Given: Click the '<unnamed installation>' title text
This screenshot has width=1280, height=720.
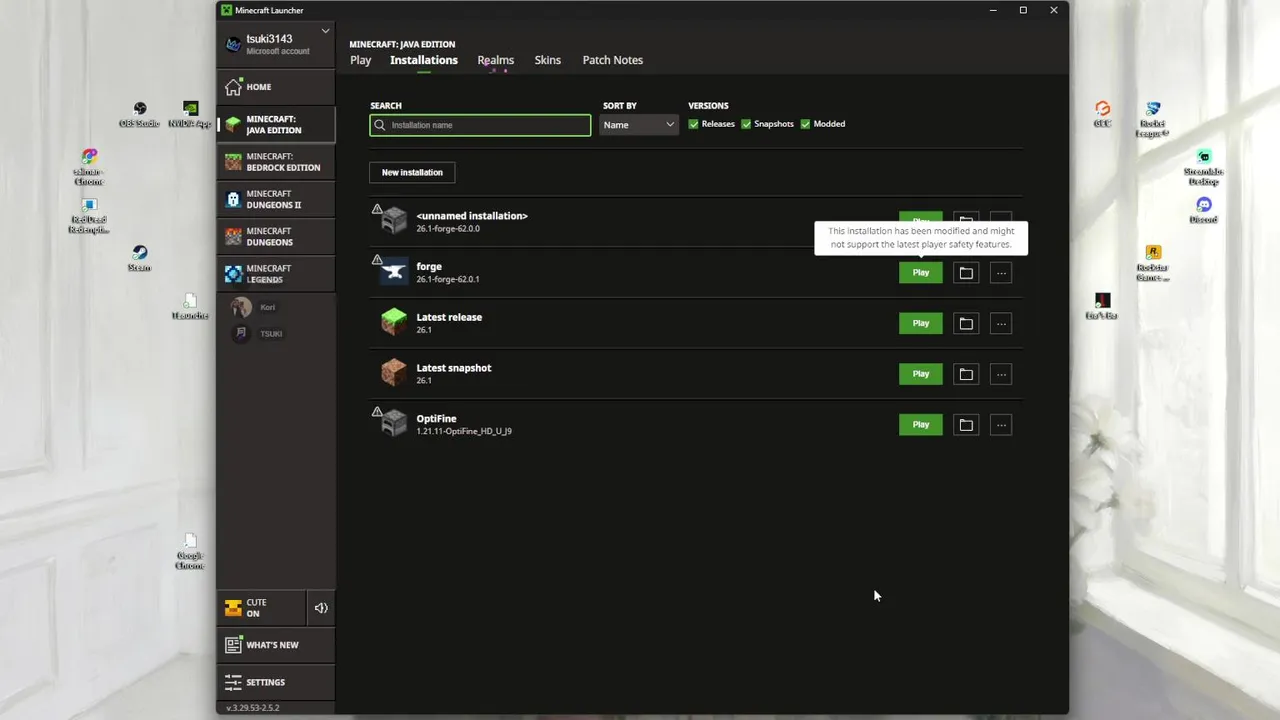Looking at the screenshot, I should pyautogui.click(x=472, y=216).
